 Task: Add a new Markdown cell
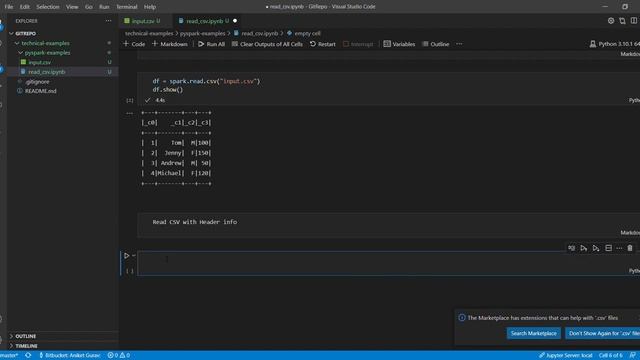click(x=170, y=44)
